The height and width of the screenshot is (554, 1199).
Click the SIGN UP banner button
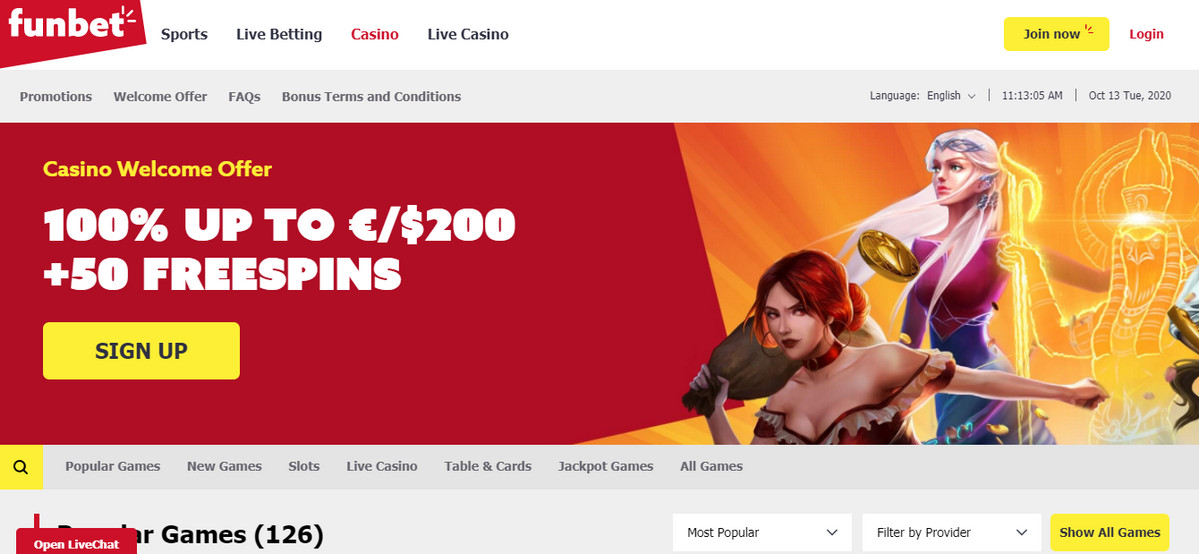pyautogui.click(x=141, y=350)
